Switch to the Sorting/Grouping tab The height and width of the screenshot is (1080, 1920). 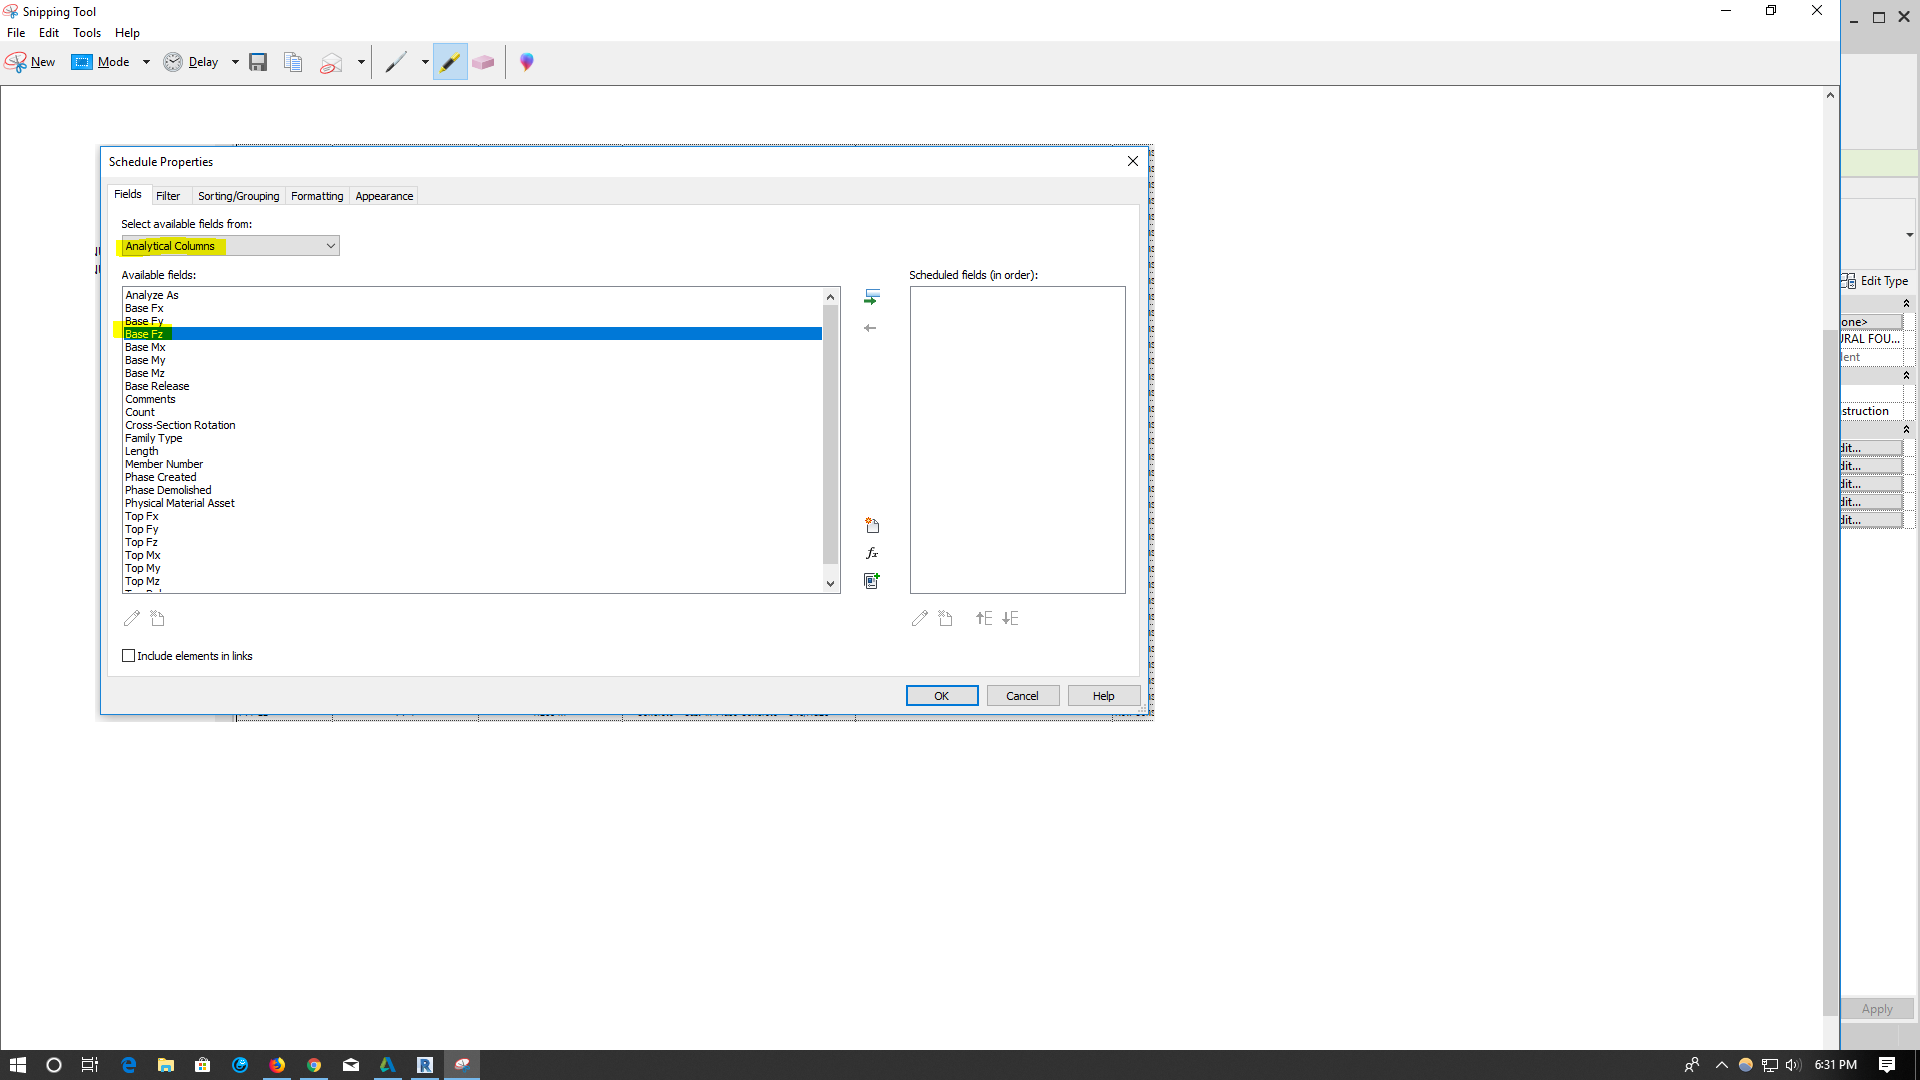pyautogui.click(x=238, y=195)
